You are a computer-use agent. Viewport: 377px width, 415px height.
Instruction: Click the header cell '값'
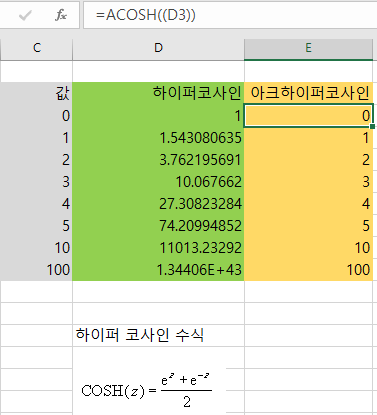click(x=36, y=93)
